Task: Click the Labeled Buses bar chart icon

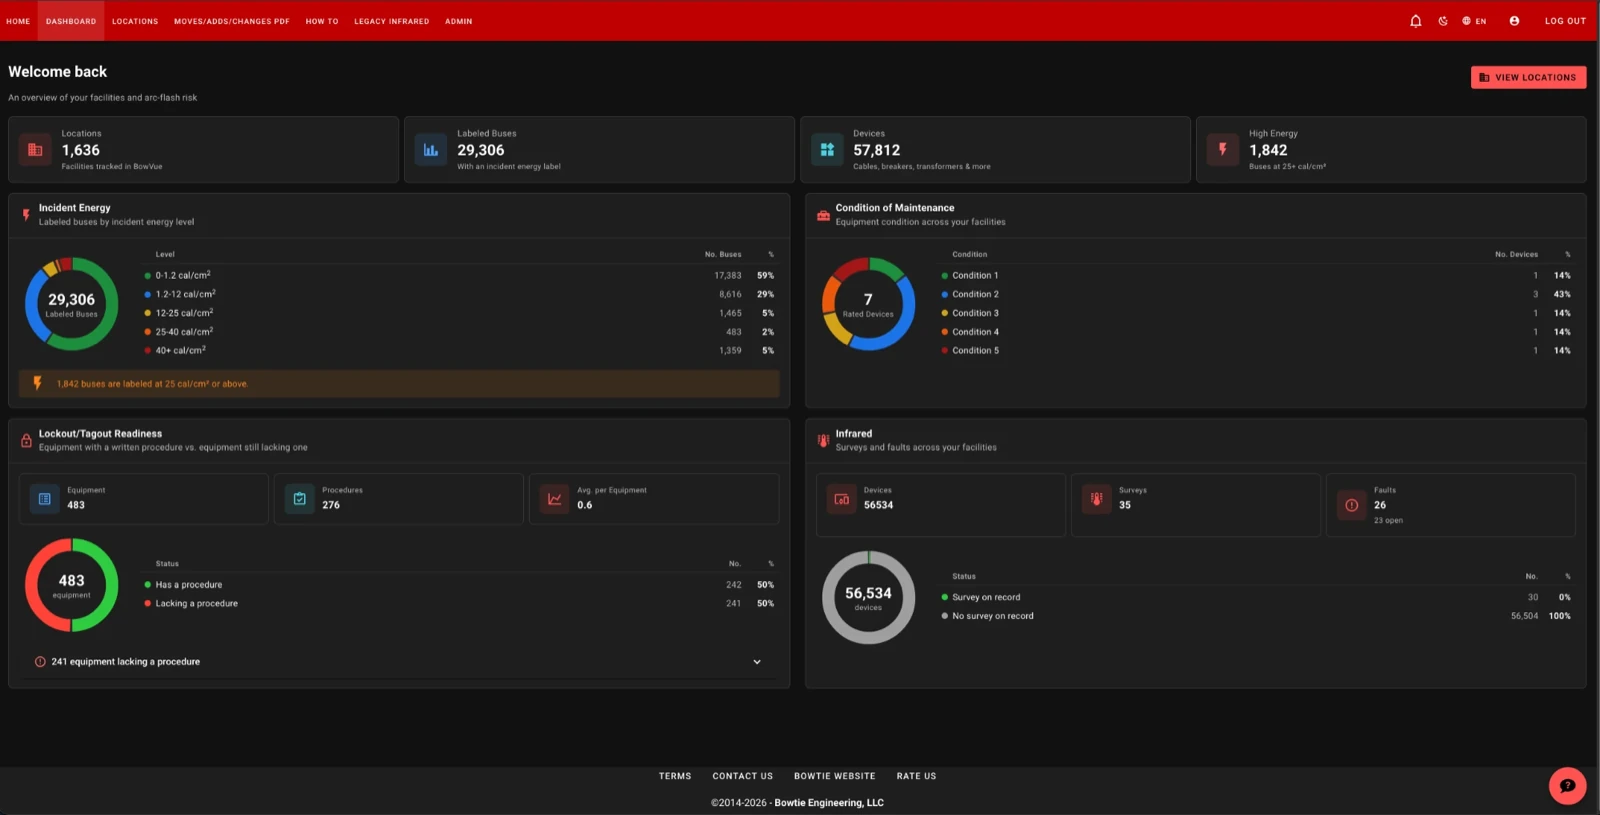Action: tap(431, 150)
